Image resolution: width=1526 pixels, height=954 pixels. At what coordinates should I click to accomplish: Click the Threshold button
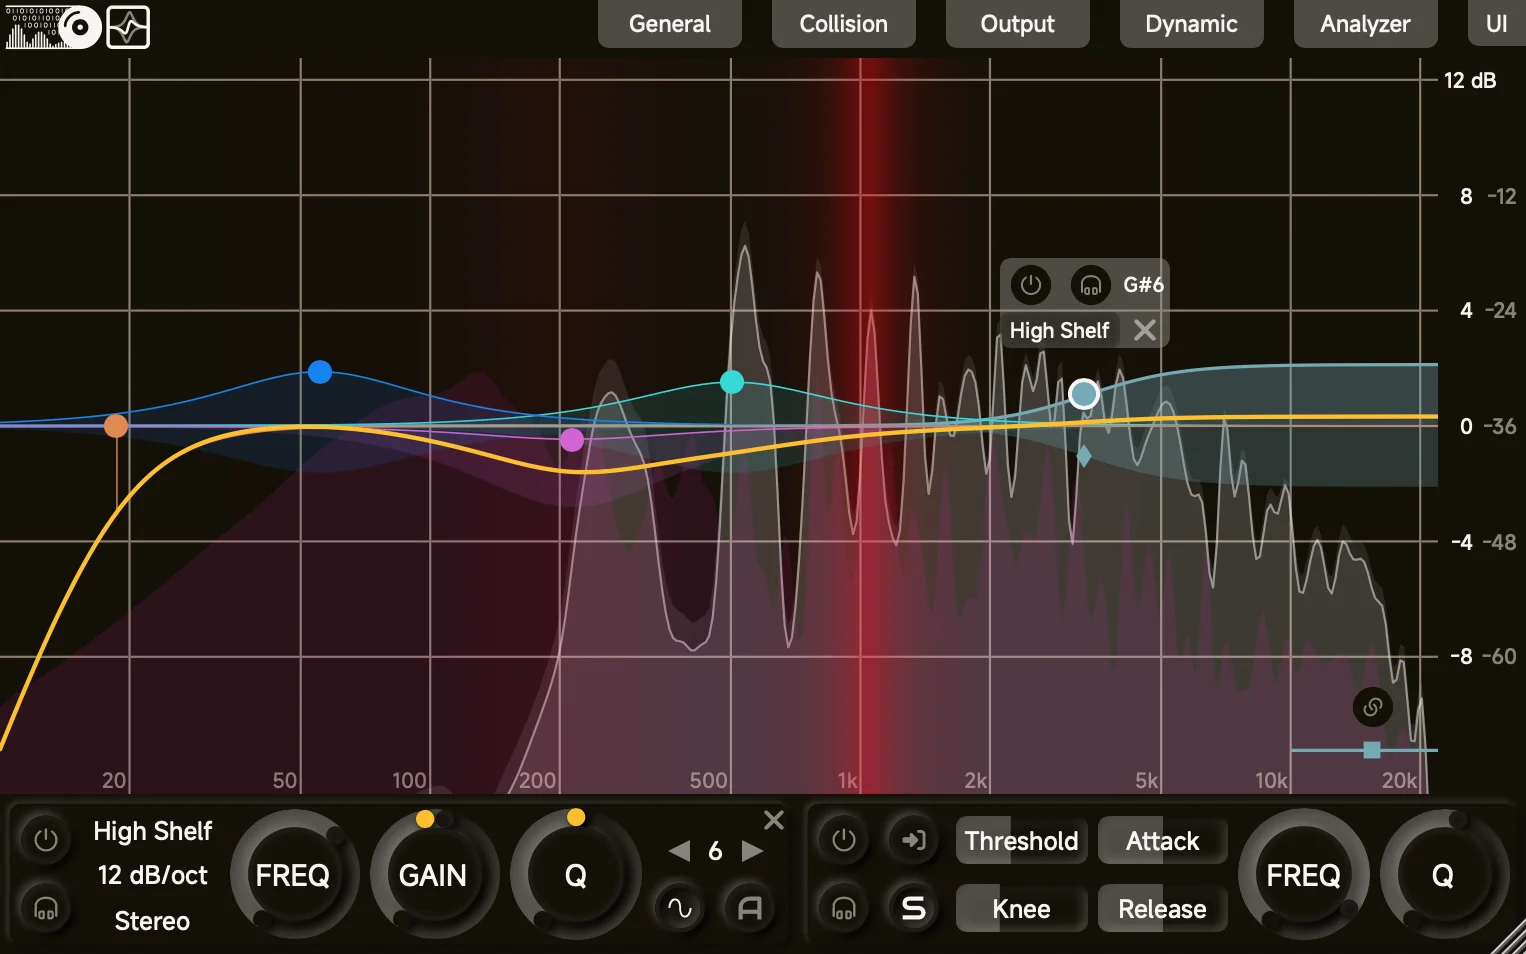coord(1021,841)
